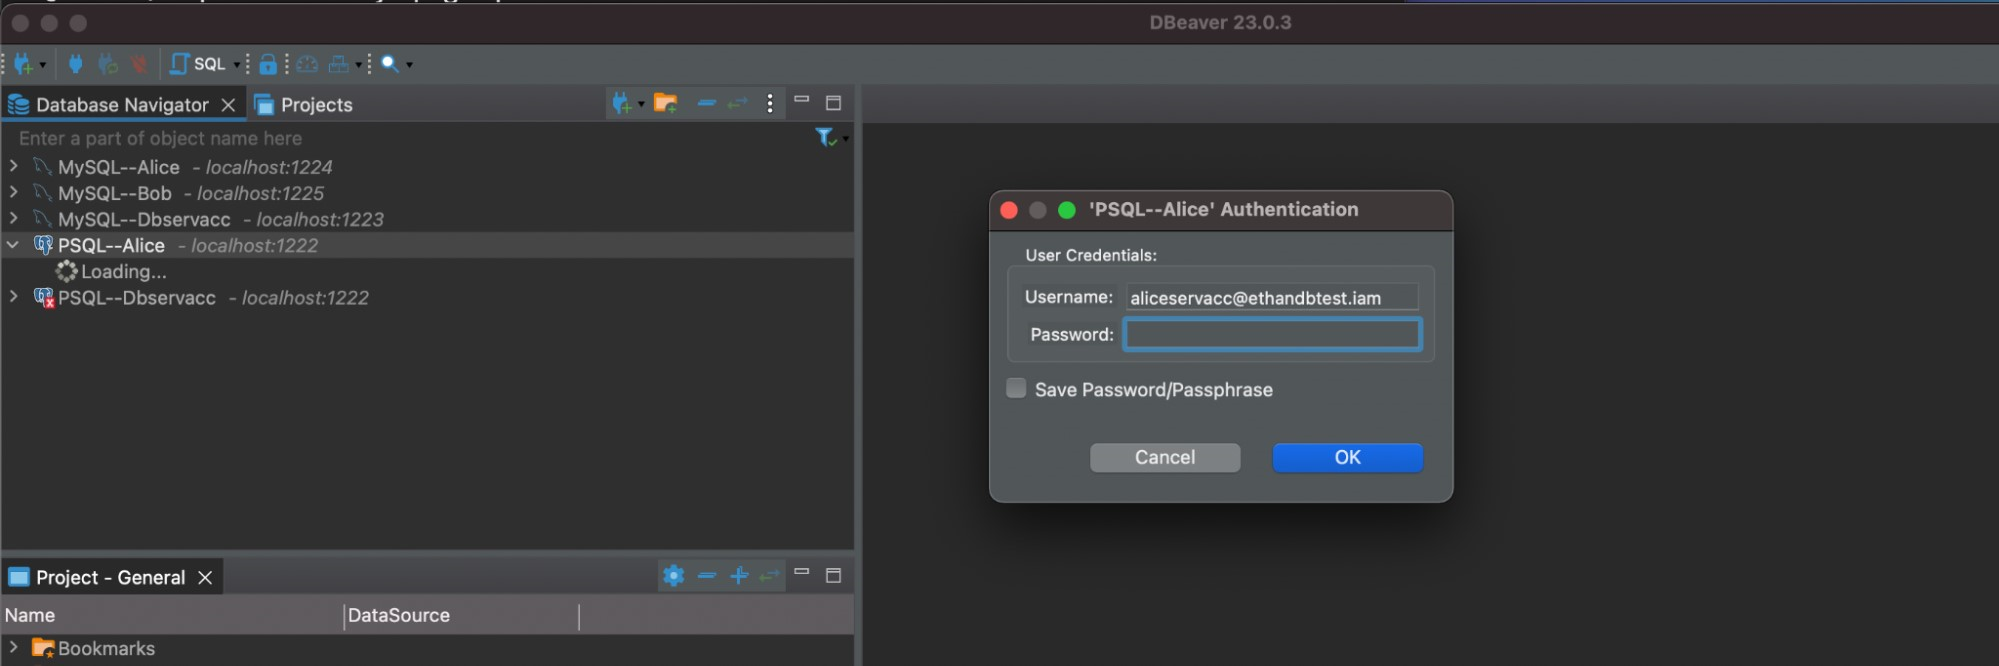Click into the Password field

pyautogui.click(x=1272, y=334)
